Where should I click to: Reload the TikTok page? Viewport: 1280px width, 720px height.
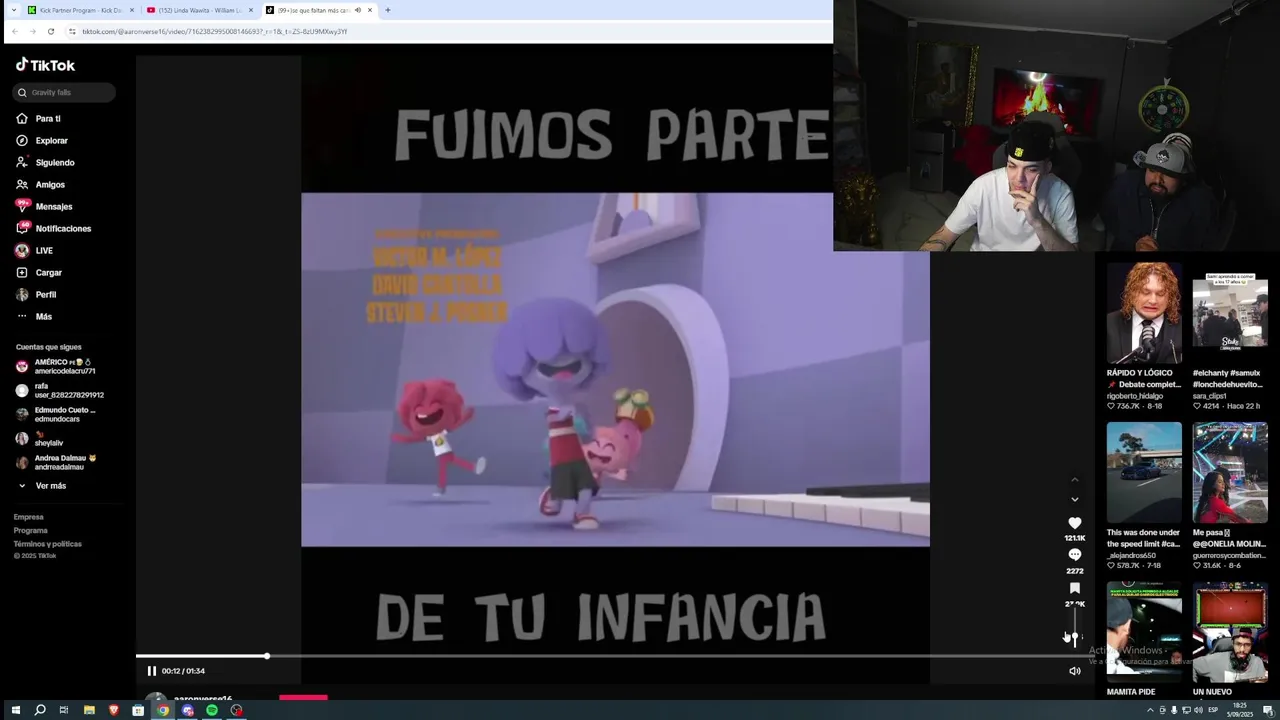50,31
